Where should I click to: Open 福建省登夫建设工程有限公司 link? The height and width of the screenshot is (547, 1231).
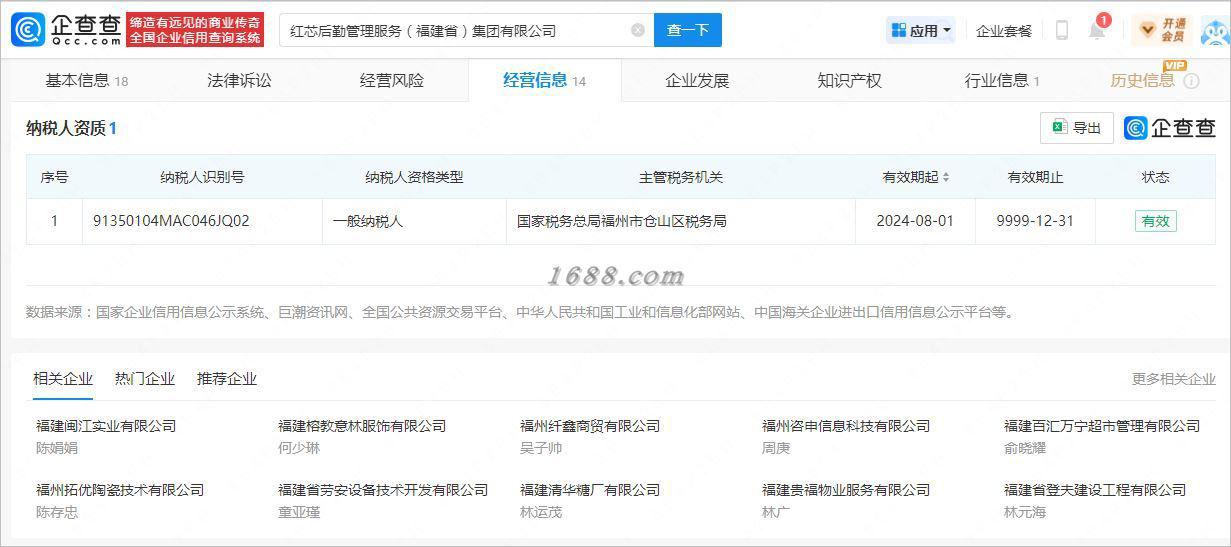tap(1095, 490)
